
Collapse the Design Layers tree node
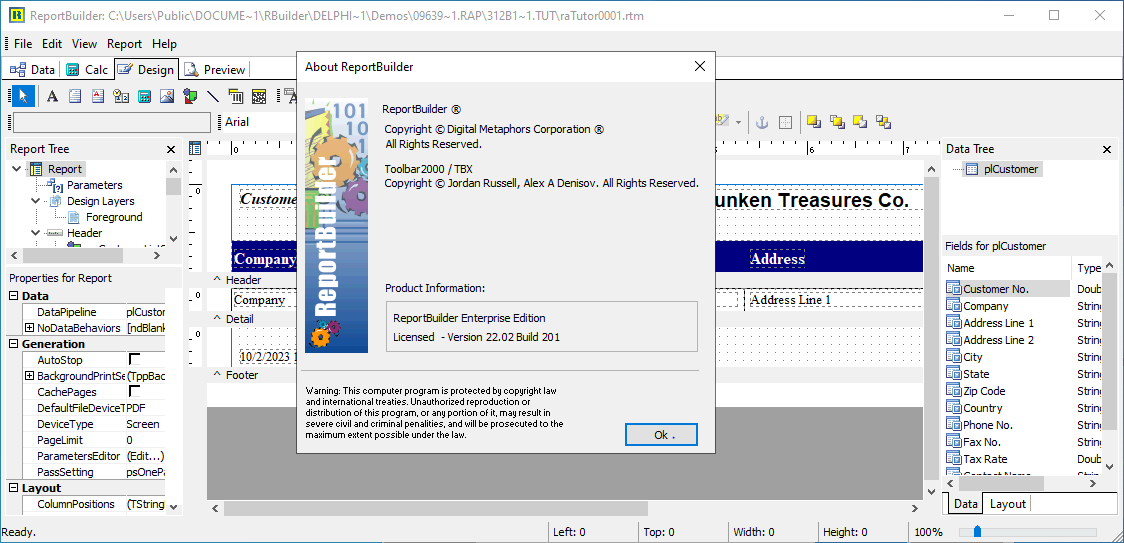click(36, 201)
